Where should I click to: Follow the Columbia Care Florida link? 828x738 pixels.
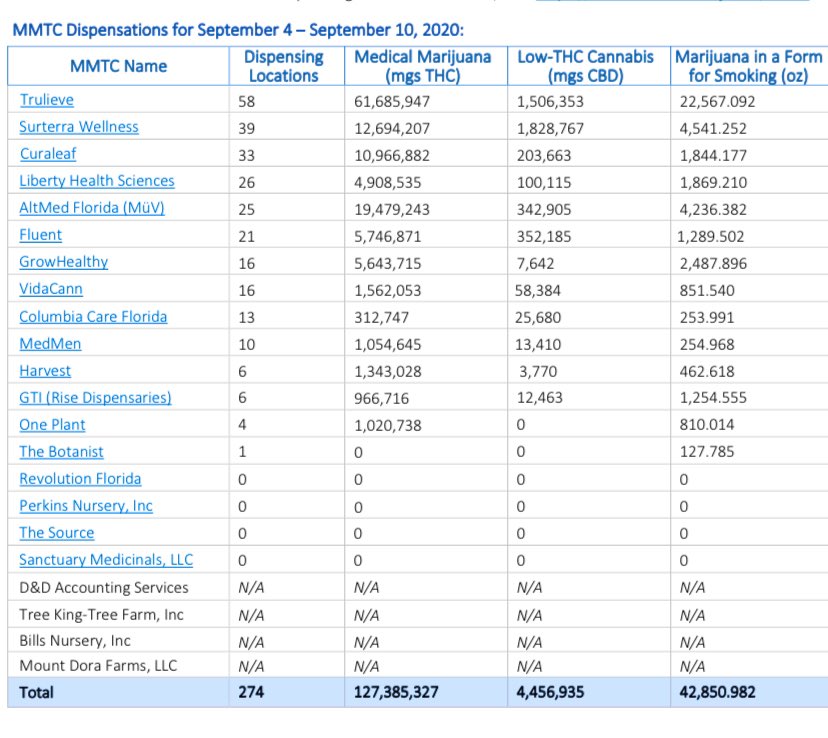point(93,317)
